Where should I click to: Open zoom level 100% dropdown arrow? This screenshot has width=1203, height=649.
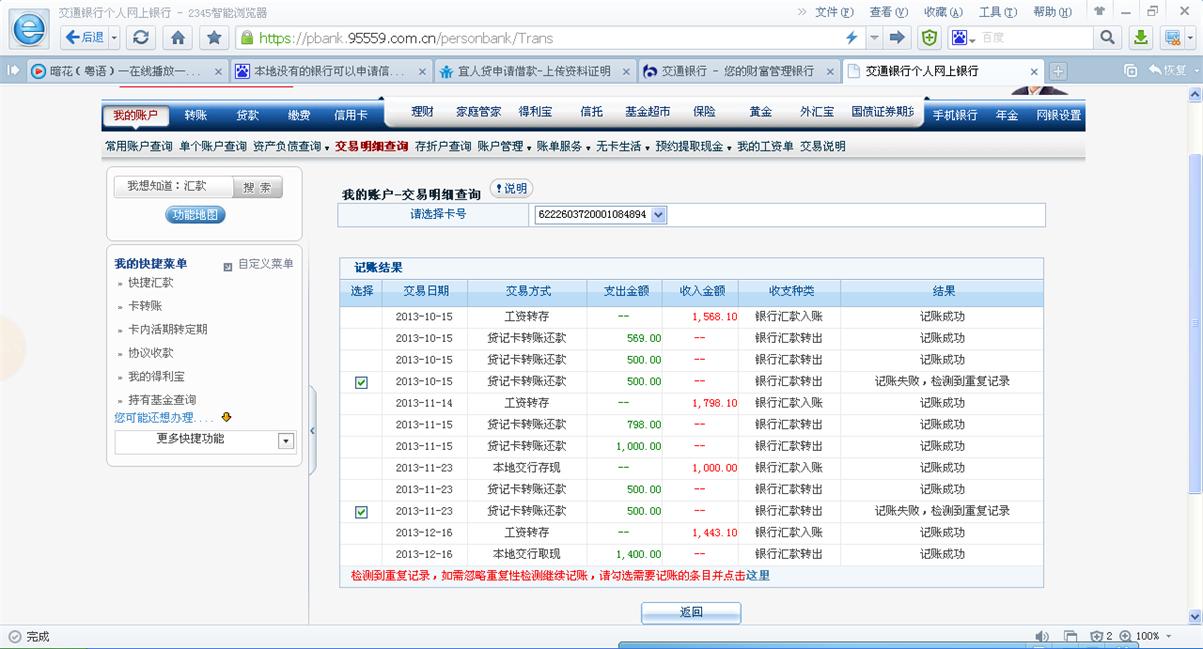1168,636
